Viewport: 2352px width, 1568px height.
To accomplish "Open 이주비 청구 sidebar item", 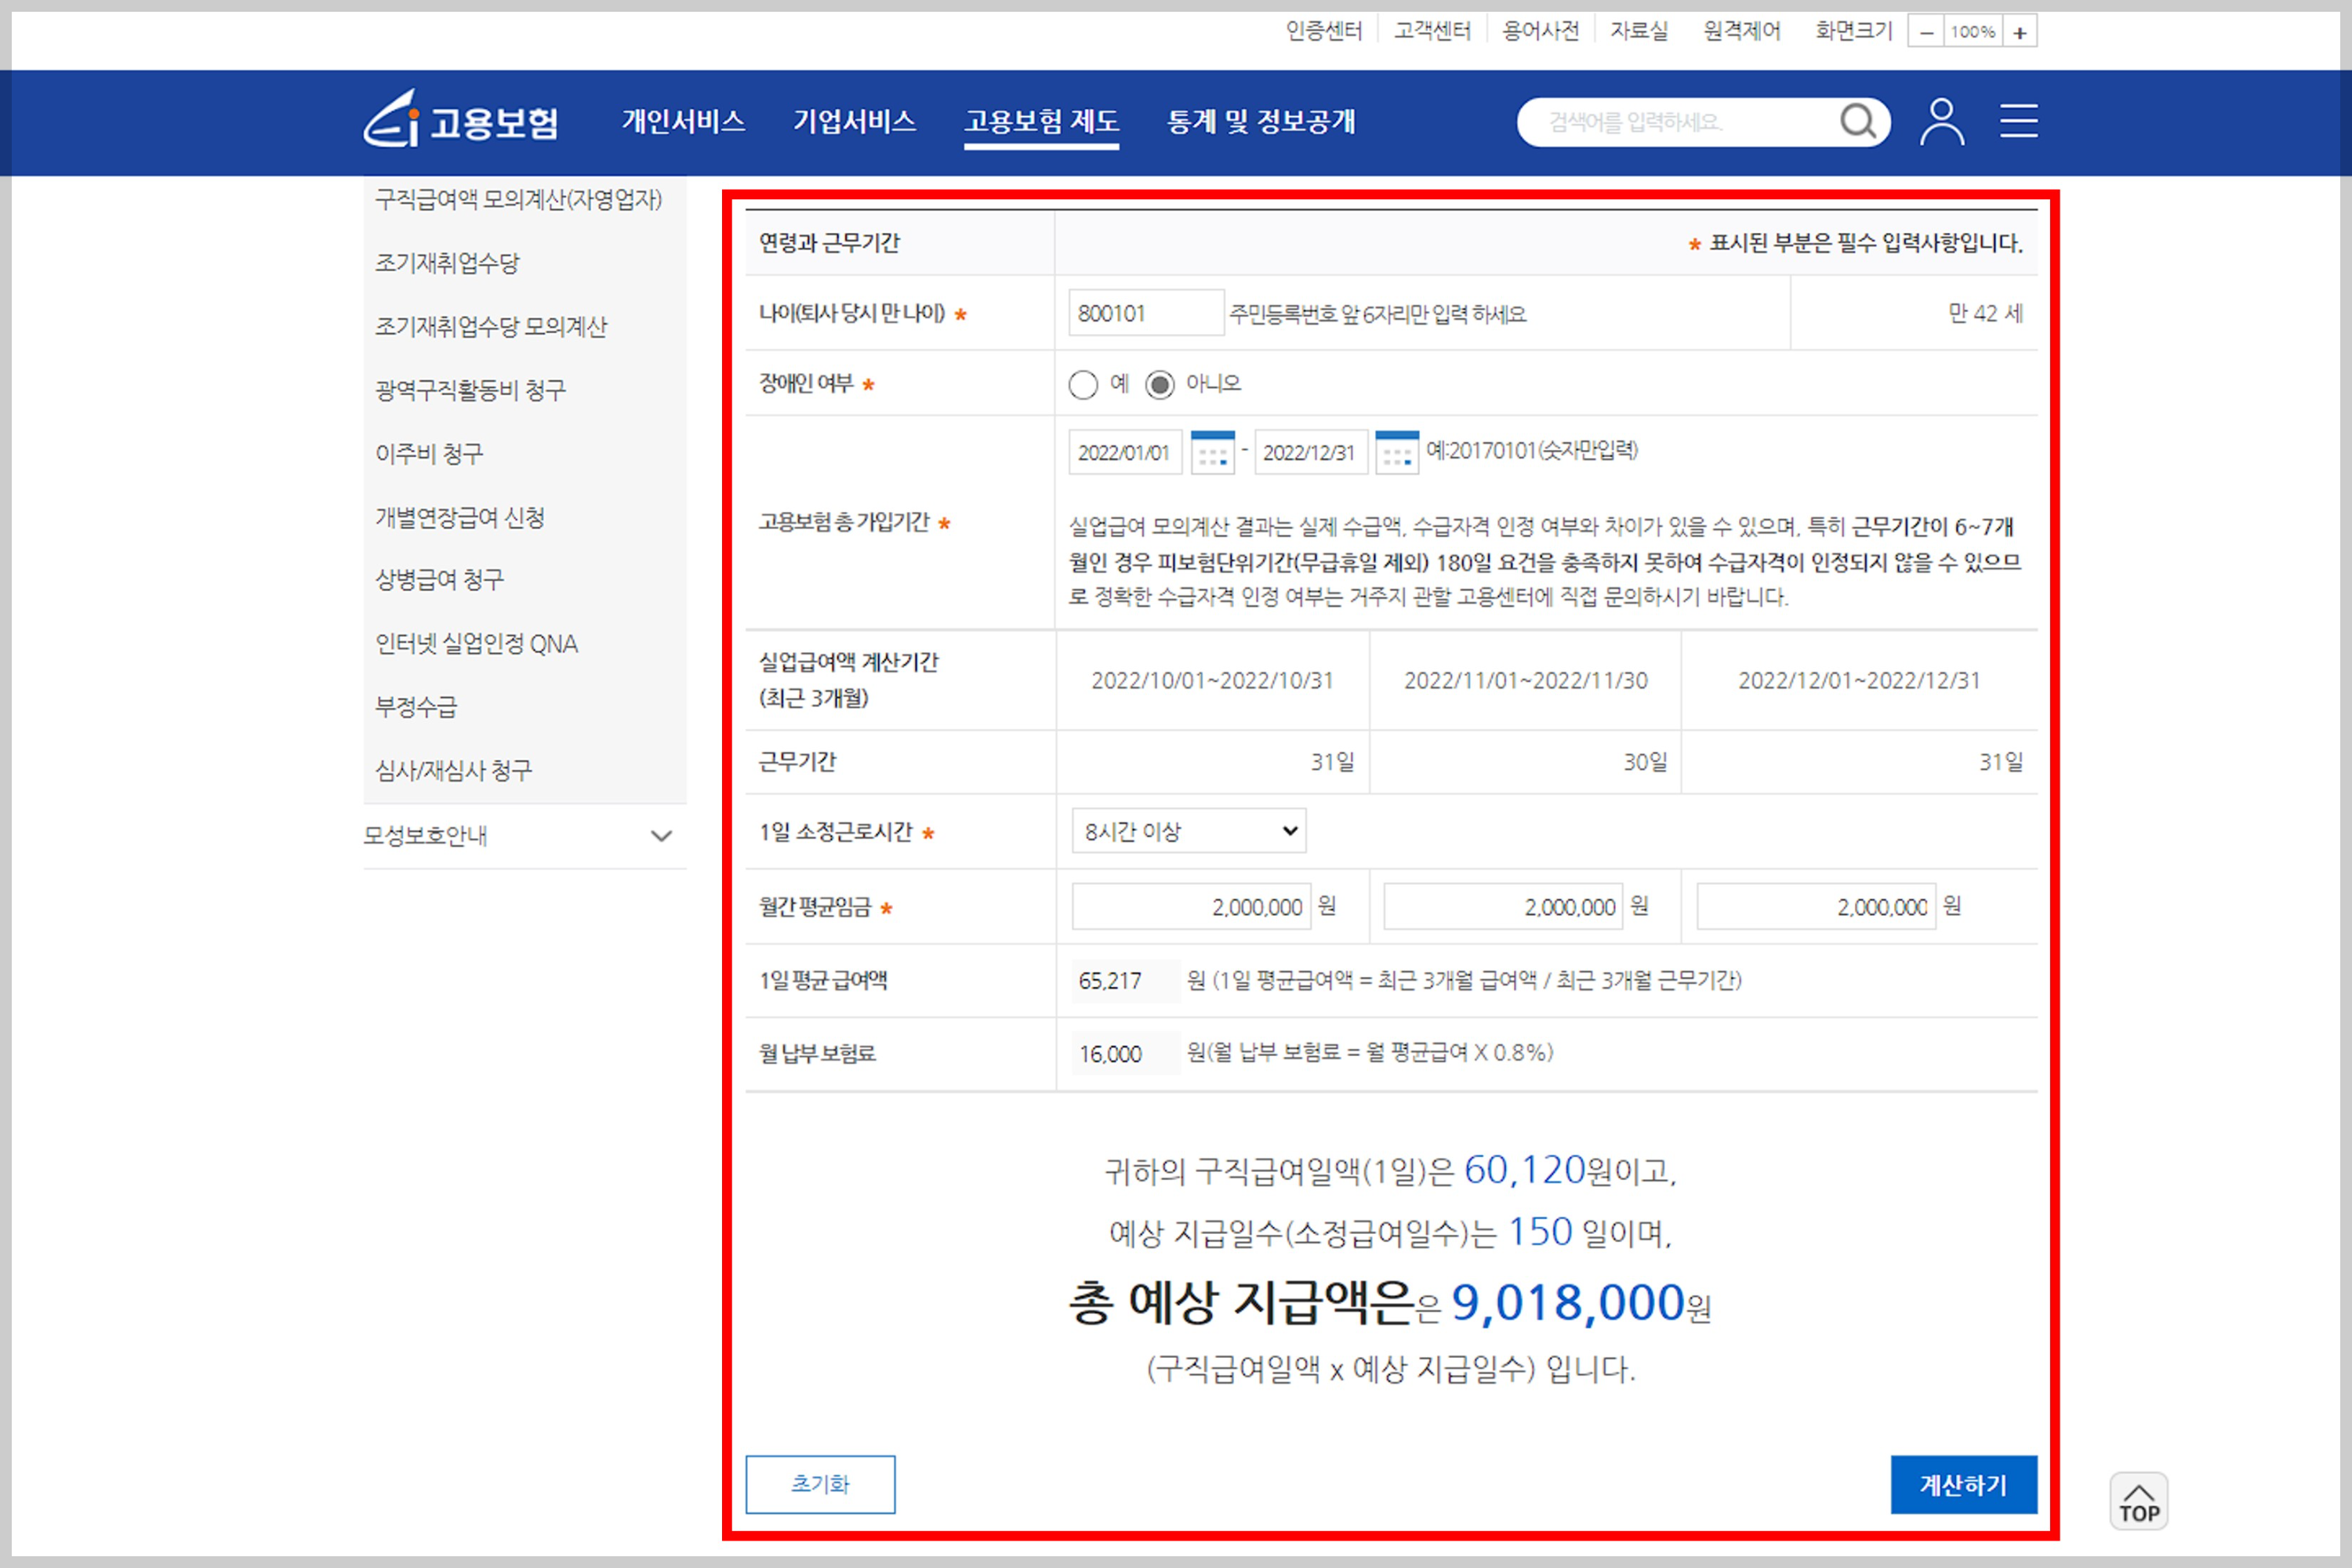I will [429, 453].
